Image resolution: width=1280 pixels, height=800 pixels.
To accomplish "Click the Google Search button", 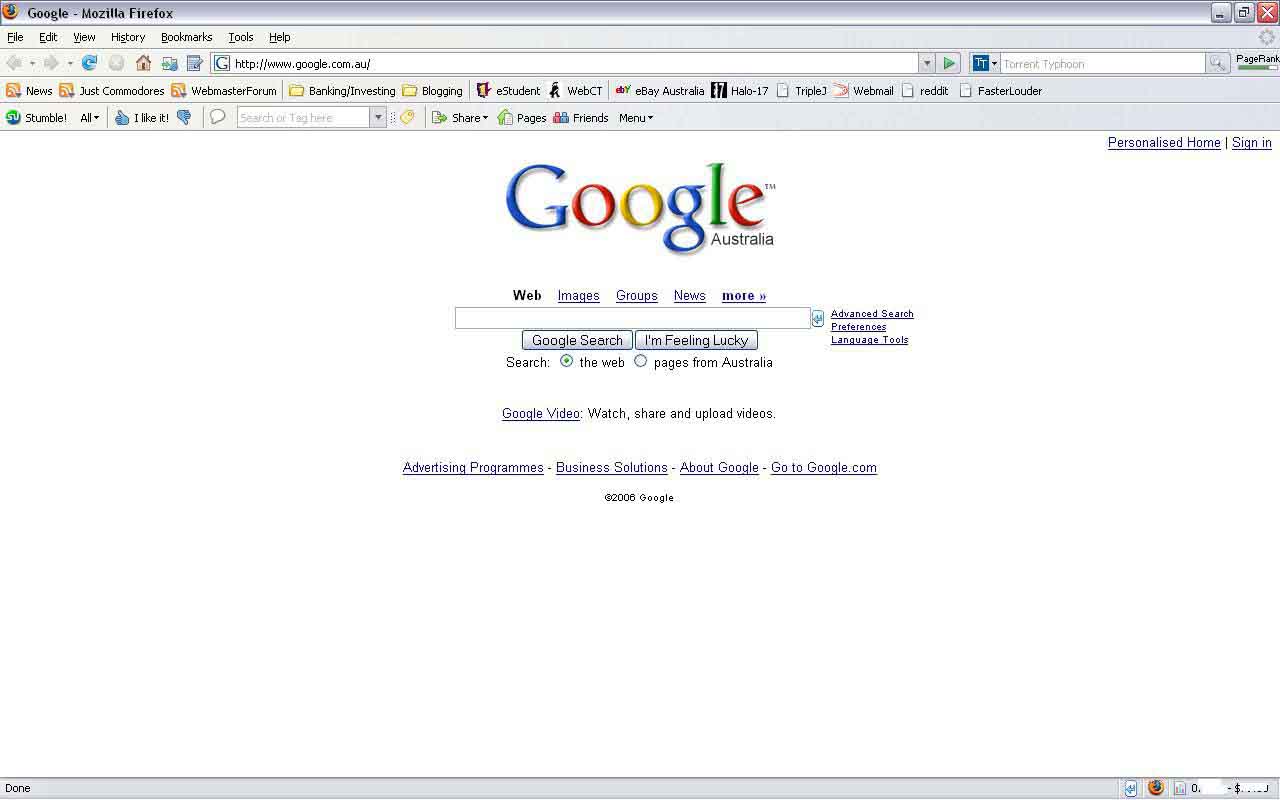I will tap(577, 340).
